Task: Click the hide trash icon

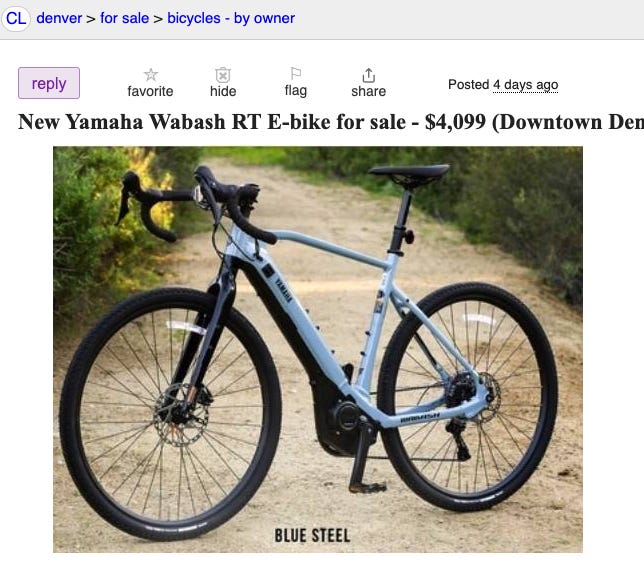Action: [223, 75]
